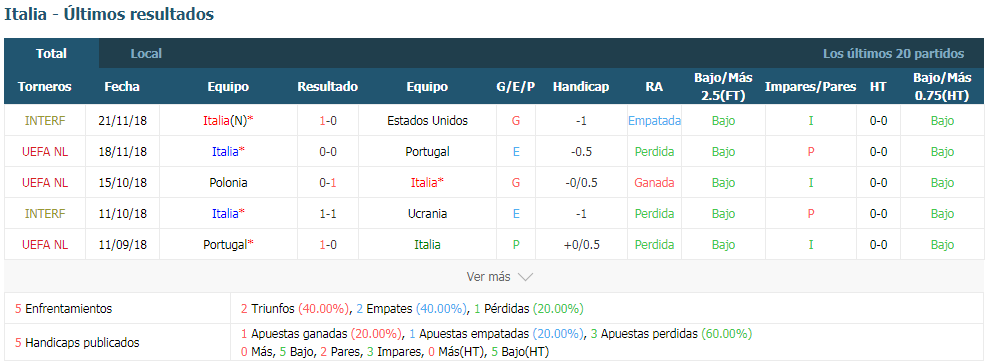
Task: Switch to the Local tab
Action: click(x=146, y=54)
